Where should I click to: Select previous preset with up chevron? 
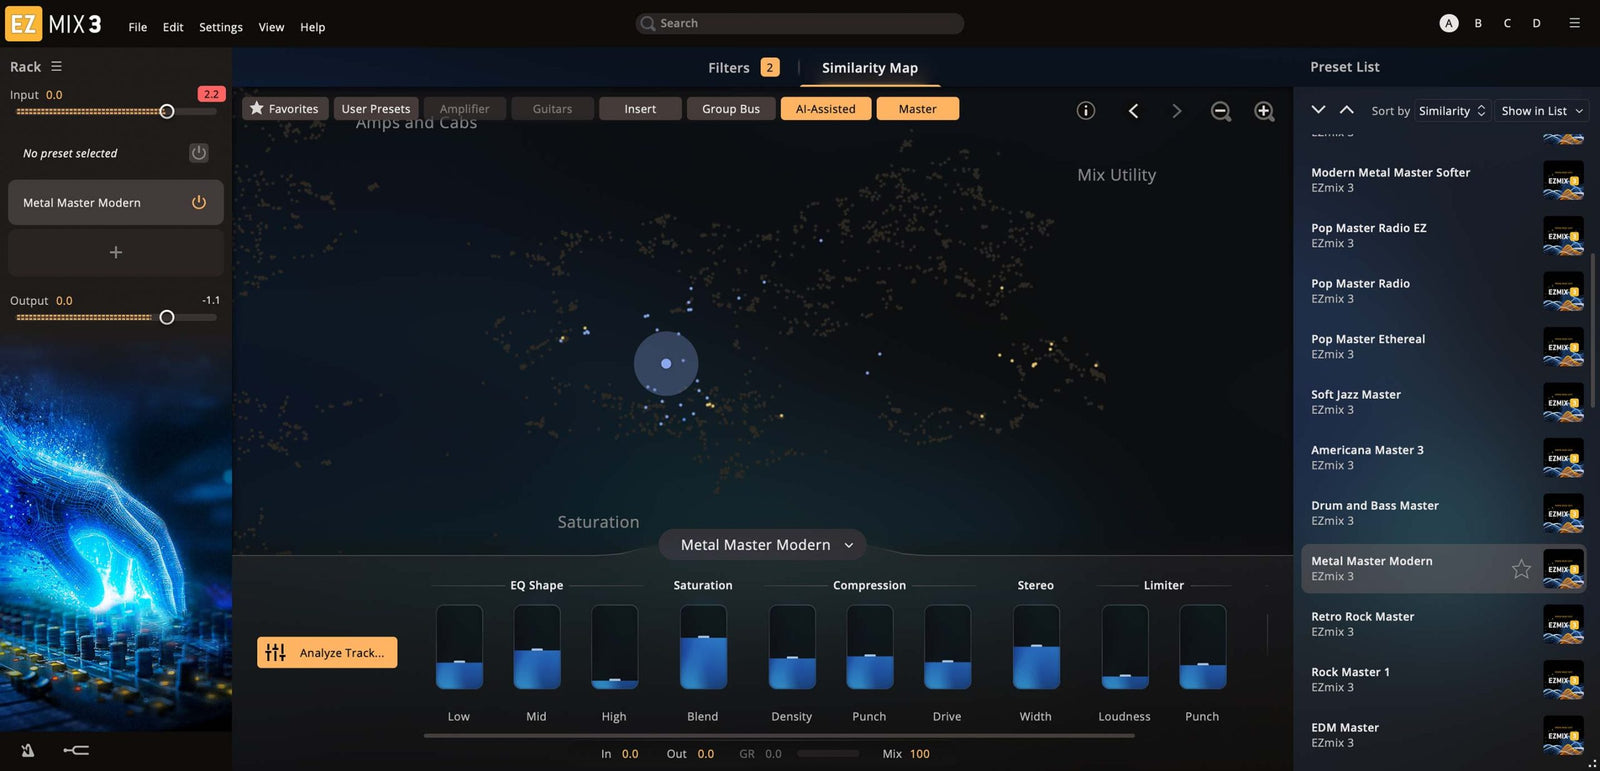[x=1347, y=109]
